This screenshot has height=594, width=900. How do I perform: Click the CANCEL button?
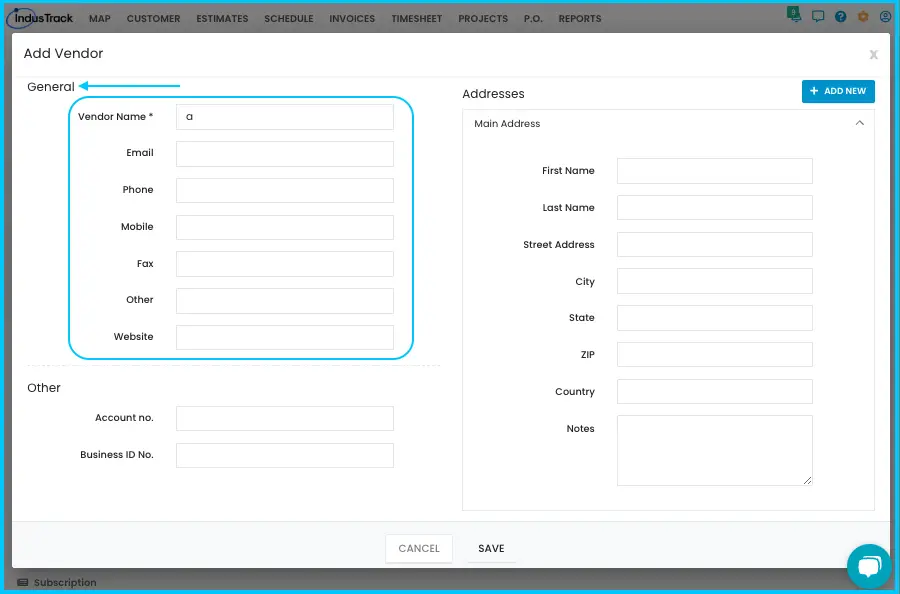(419, 549)
